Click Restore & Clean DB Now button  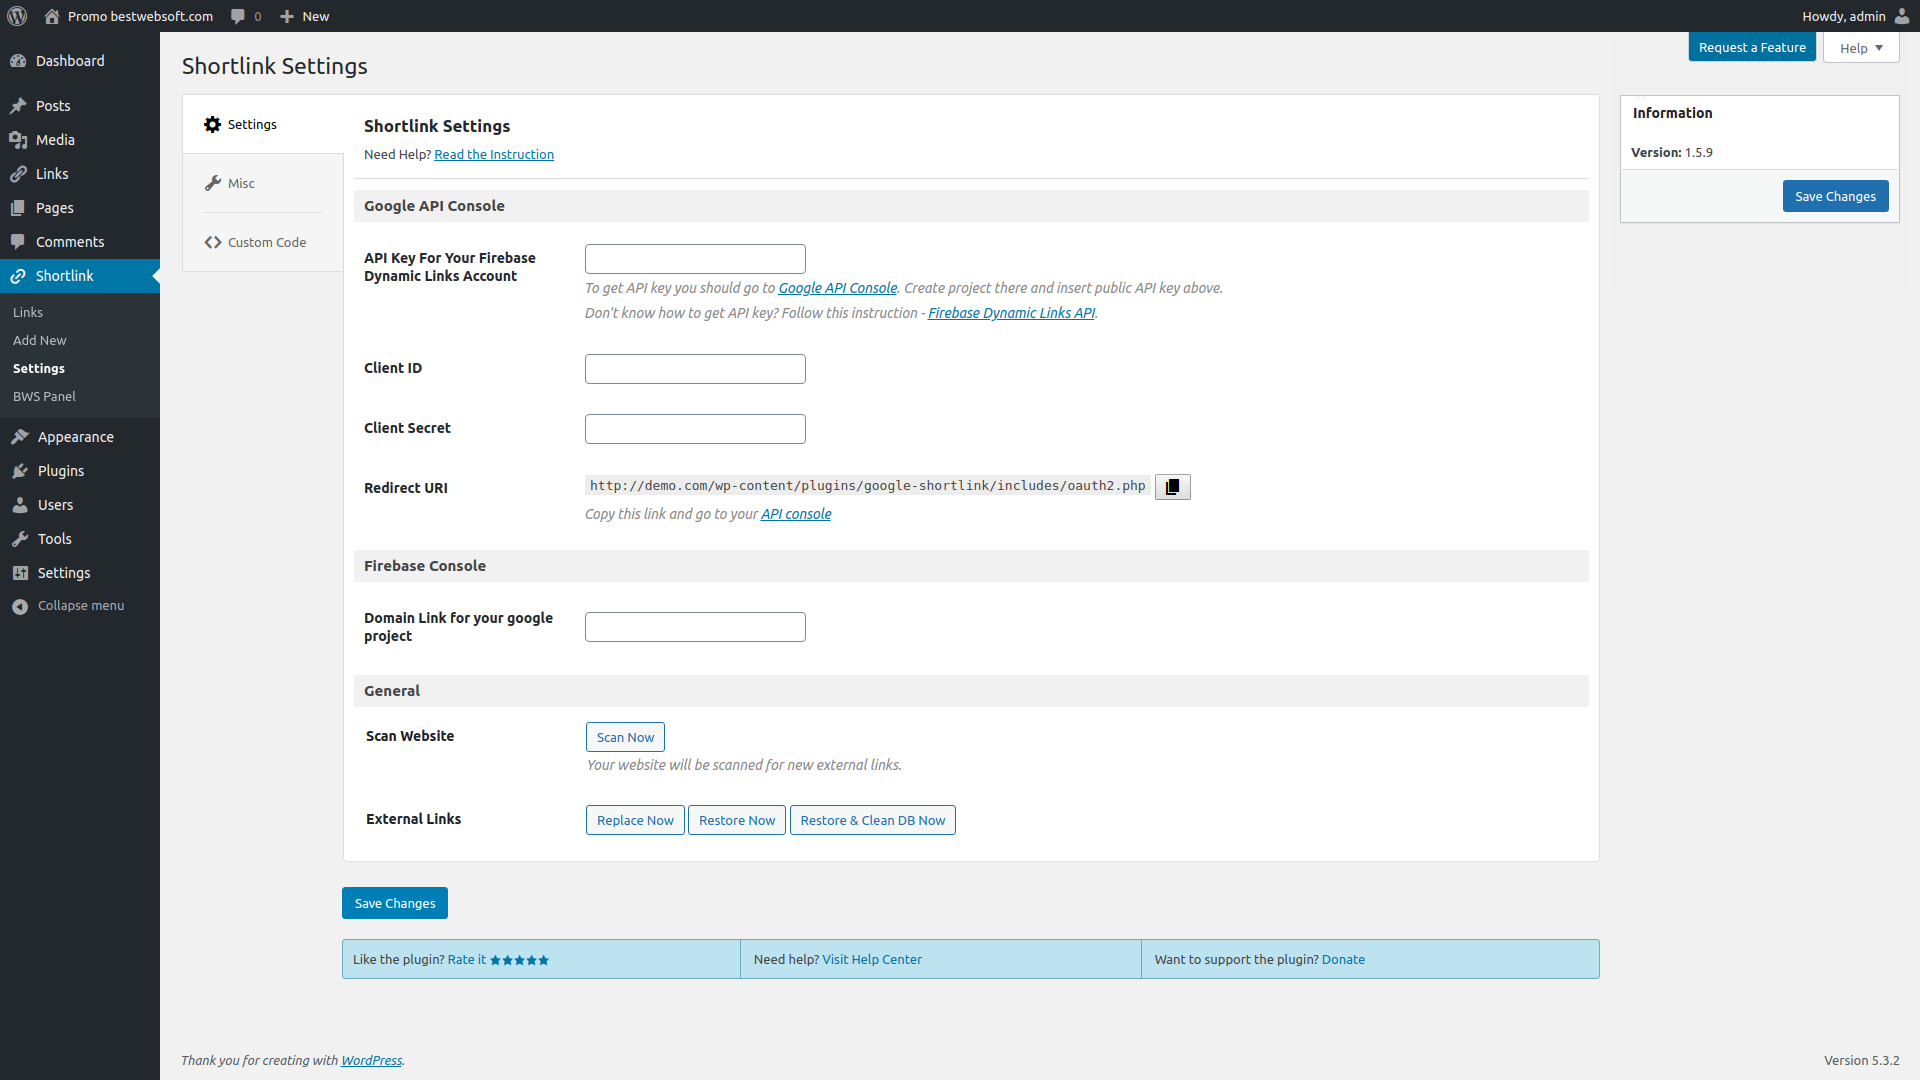873,820
